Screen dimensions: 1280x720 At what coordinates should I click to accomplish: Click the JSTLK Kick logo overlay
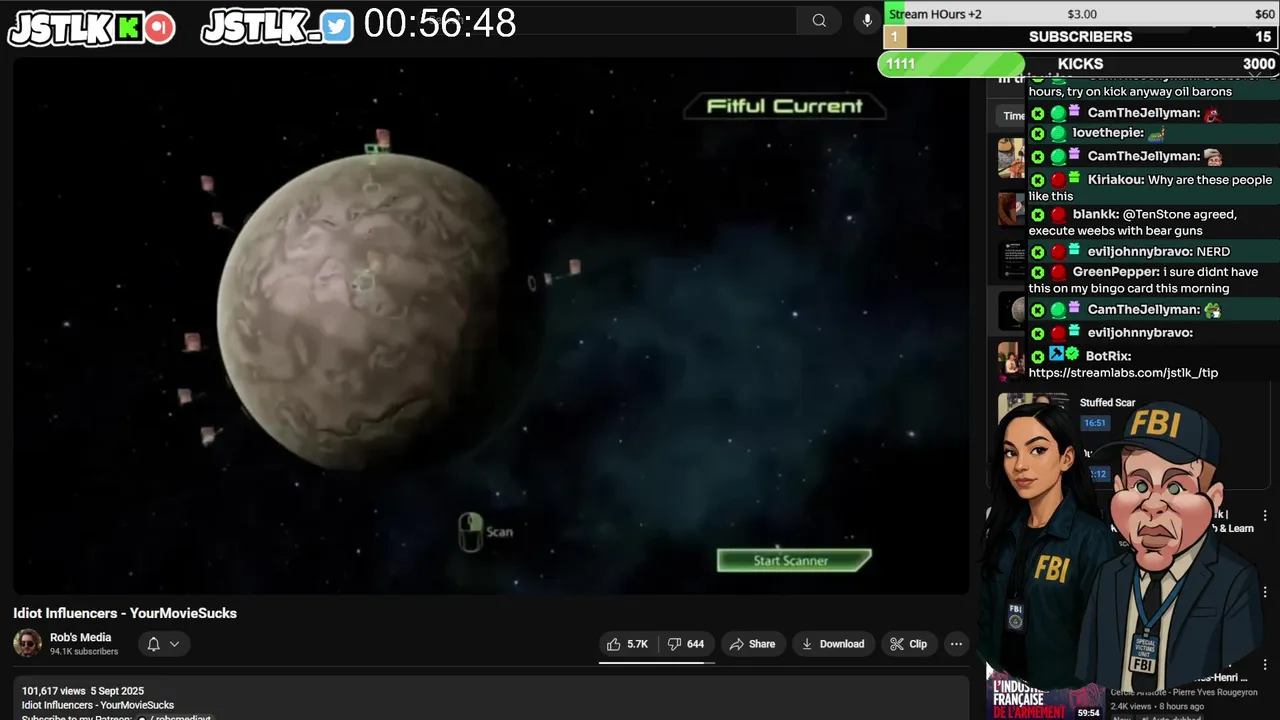(92, 28)
